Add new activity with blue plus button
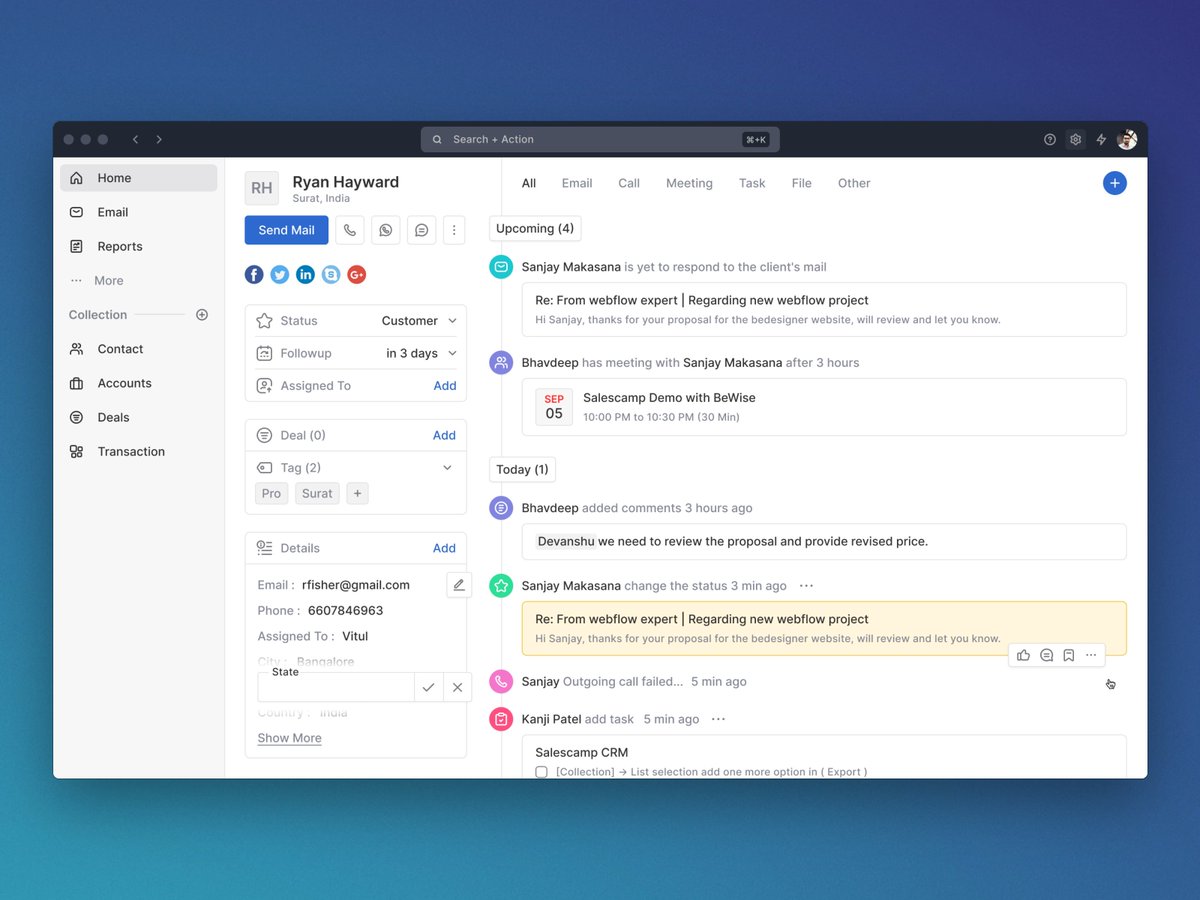The height and width of the screenshot is (900, 1200). pos(1115,183)
